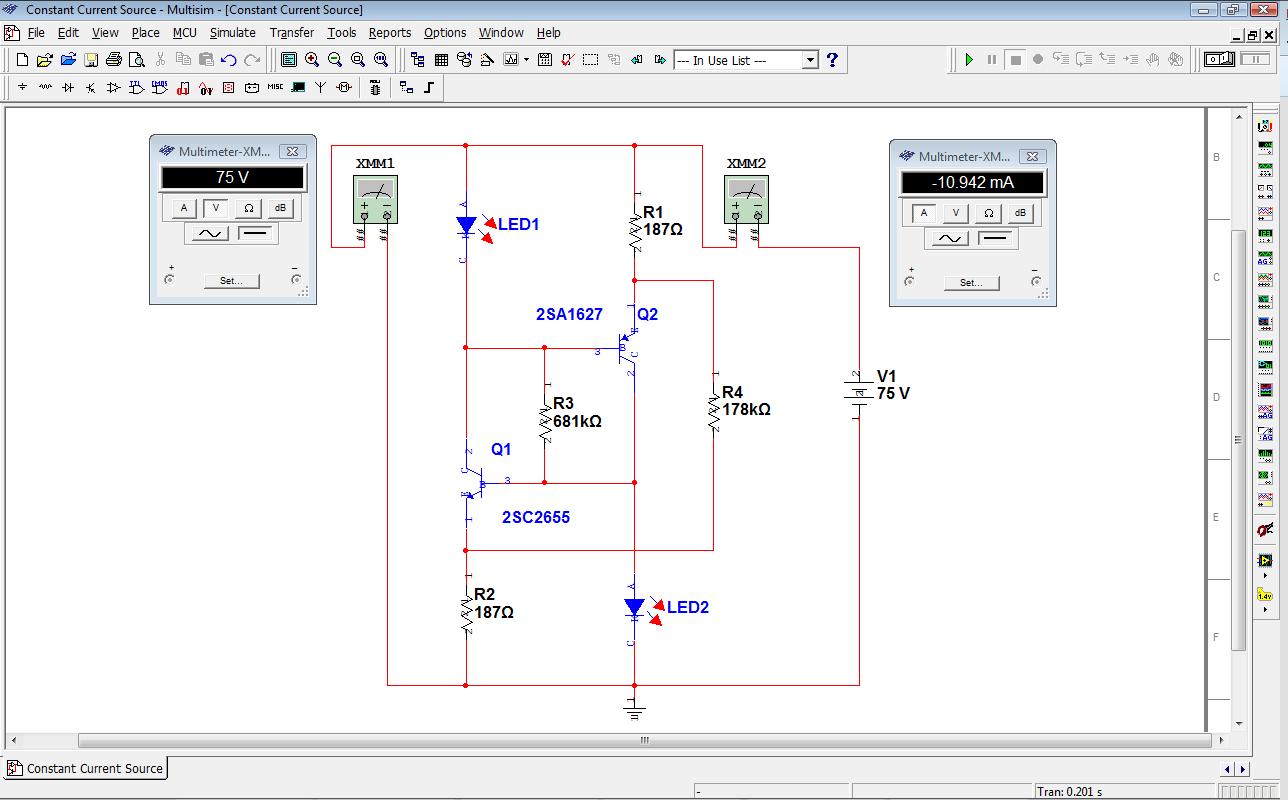Image resolution: width=1288 pixels, height=800 pixels.
Task: Open Multisim help
Action: coord(832,60)
